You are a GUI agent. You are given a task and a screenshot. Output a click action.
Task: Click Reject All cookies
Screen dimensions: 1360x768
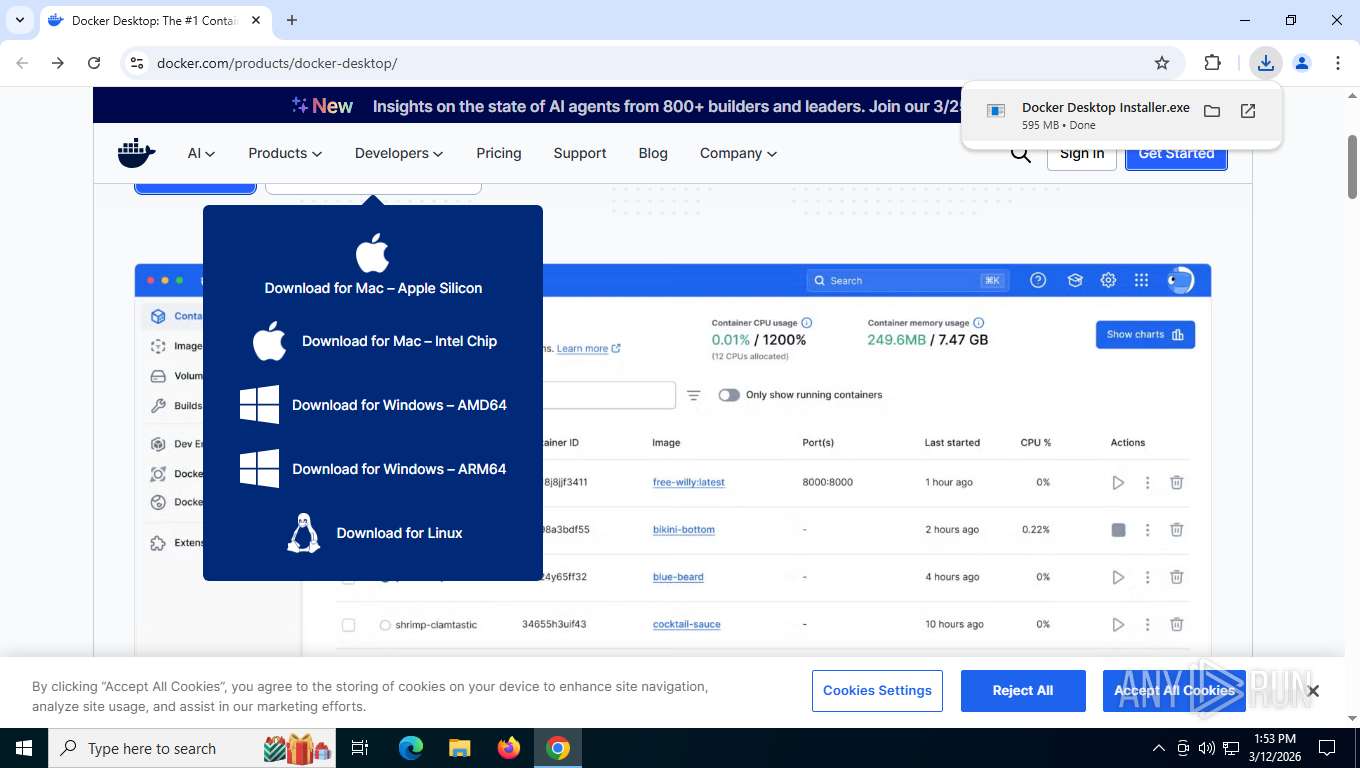coord(1023,691)
